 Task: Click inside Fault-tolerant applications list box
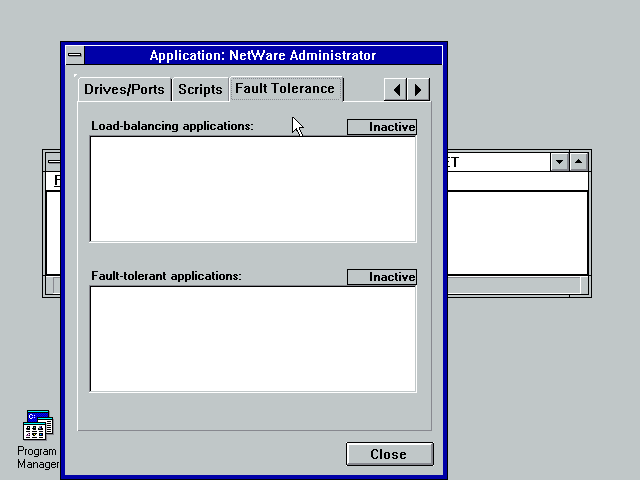pyautogui.click(x=253, y=339)
